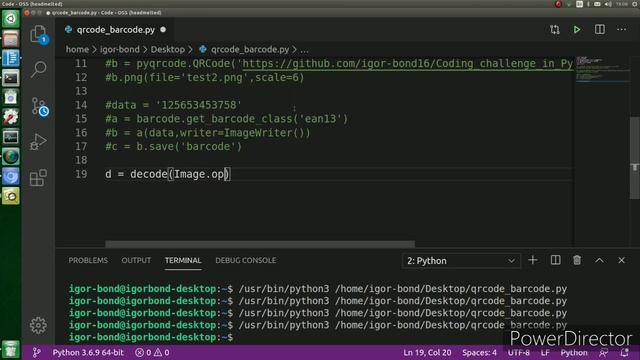Create a new terminal with plus icon
640x360 pixels.
(x=533, y=260)
